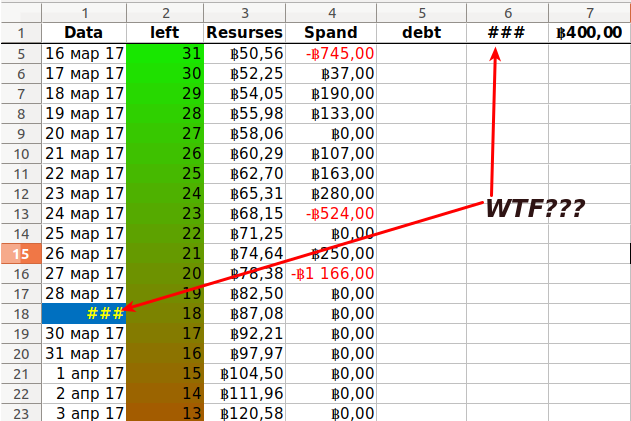Select column header 6
The image size is (631, 421).
[x=507, y=13]
